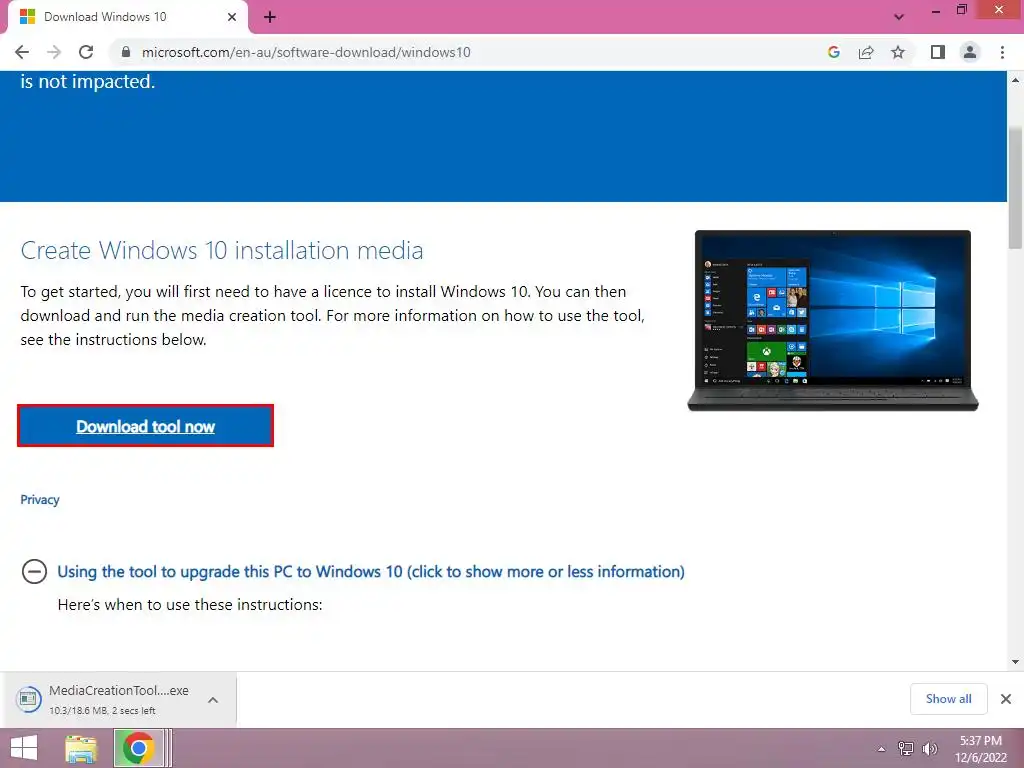Click the Windows 10 laptop image
1024x768 pixels.
(x=833, y=320)
